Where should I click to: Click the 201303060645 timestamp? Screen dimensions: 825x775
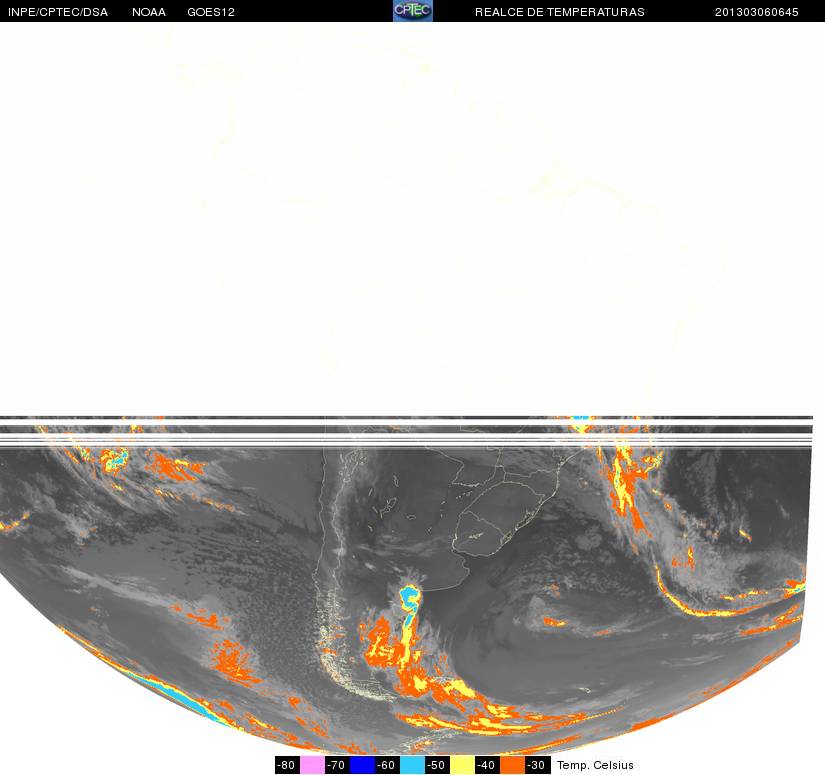[757, 12]
